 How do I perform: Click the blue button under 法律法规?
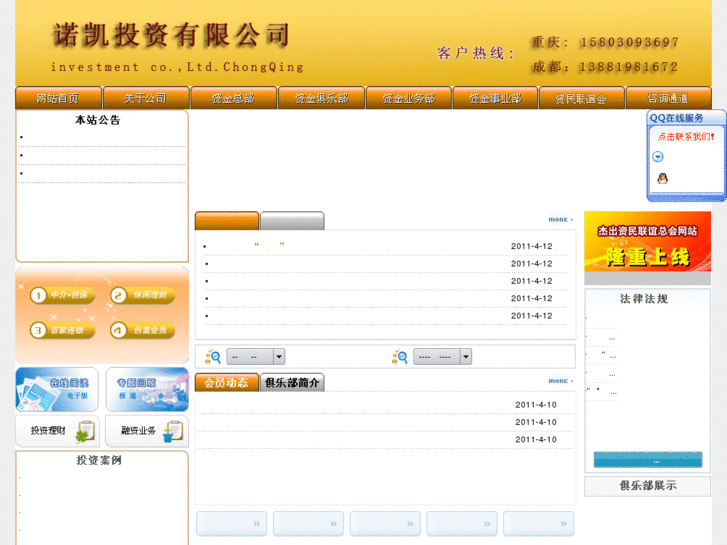648,460
